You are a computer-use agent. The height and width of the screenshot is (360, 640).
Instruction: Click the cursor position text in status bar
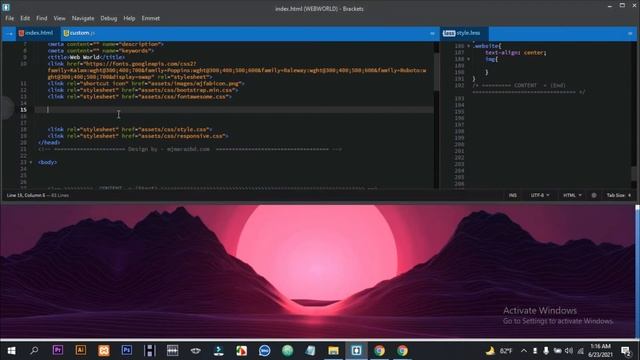[x=26, y=196]
